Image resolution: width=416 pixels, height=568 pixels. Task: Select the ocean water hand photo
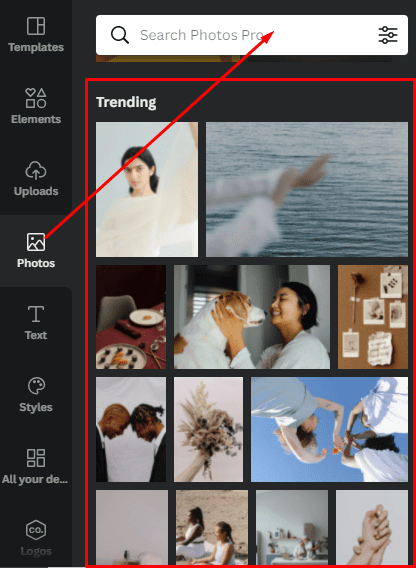(x=307, y=189)
